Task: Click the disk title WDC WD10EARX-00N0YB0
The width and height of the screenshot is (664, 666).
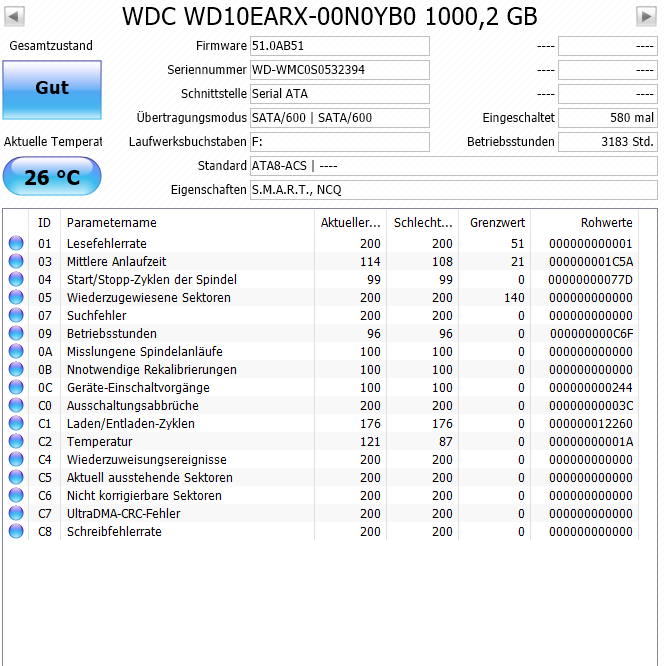Action: pyautogui.click(x=330, y=17)
